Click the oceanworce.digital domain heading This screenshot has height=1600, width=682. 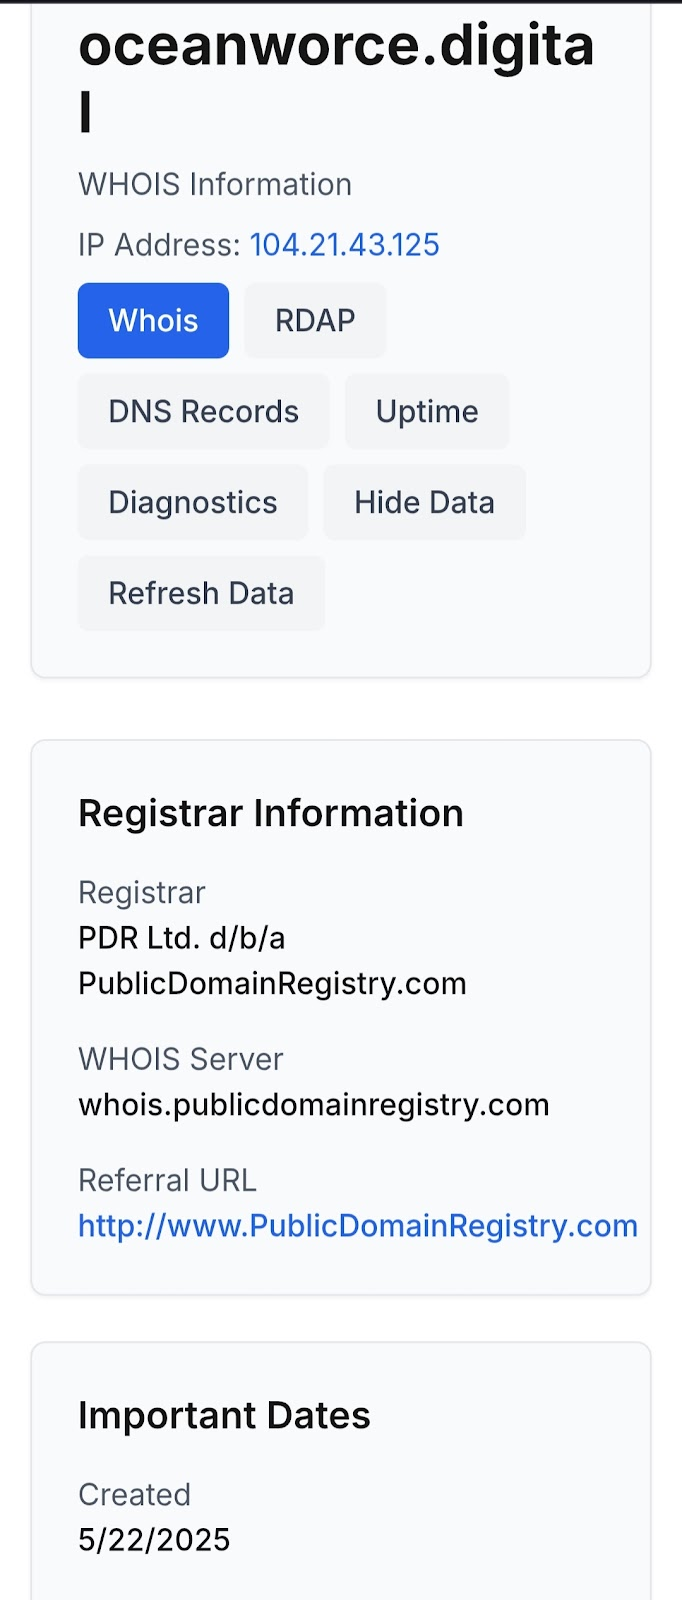[337, 78]
